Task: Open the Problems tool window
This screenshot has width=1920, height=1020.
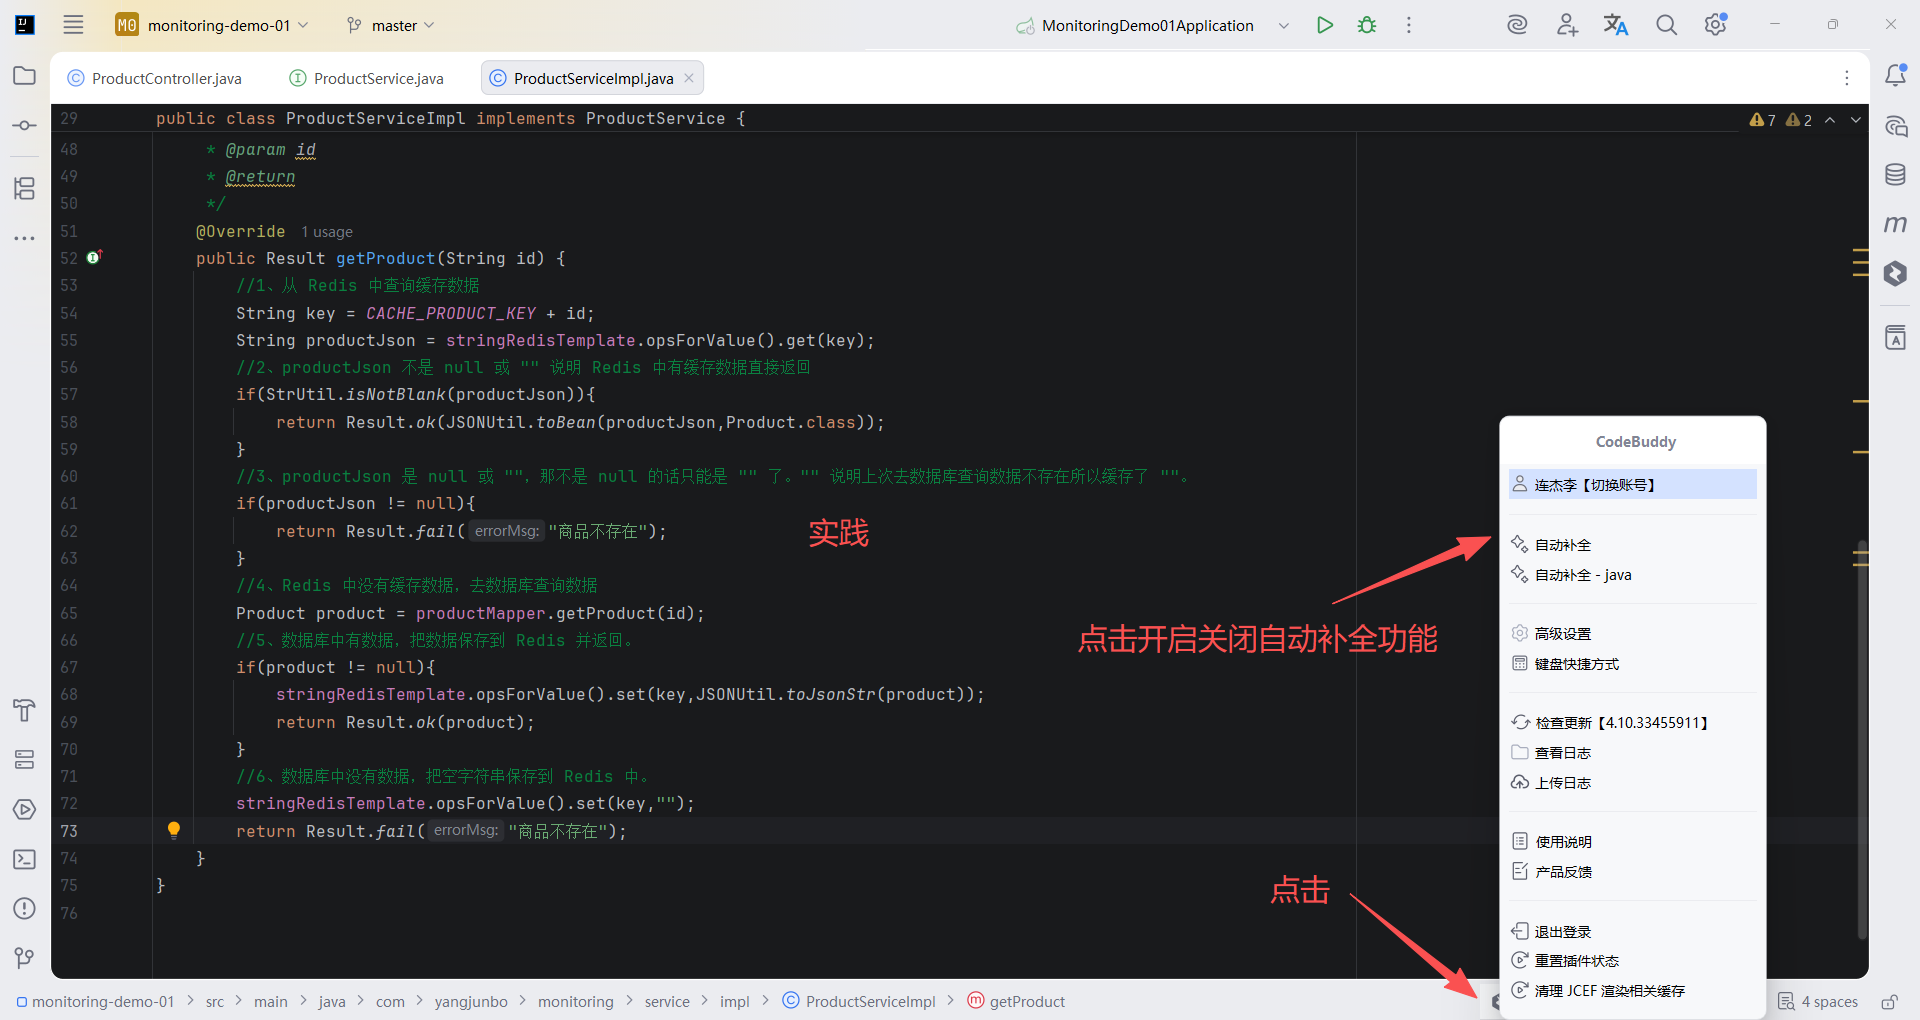Action: tap(25, 908)
